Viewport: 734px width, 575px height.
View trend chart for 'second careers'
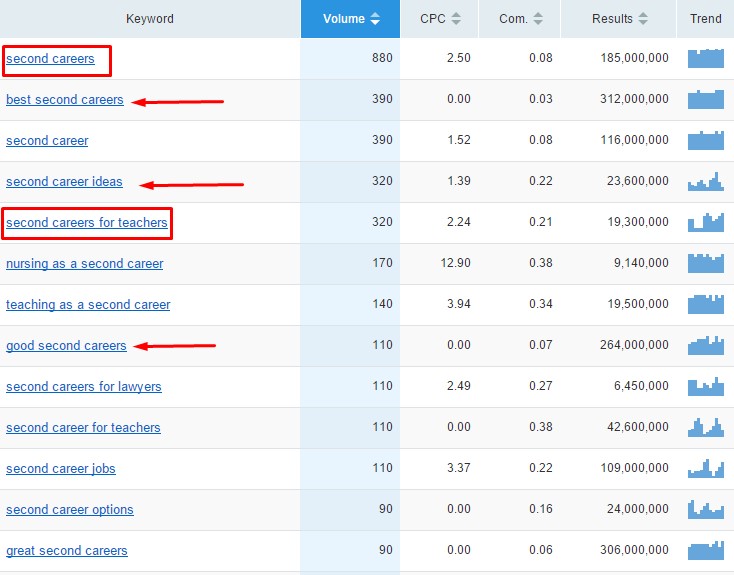[705, 58]
